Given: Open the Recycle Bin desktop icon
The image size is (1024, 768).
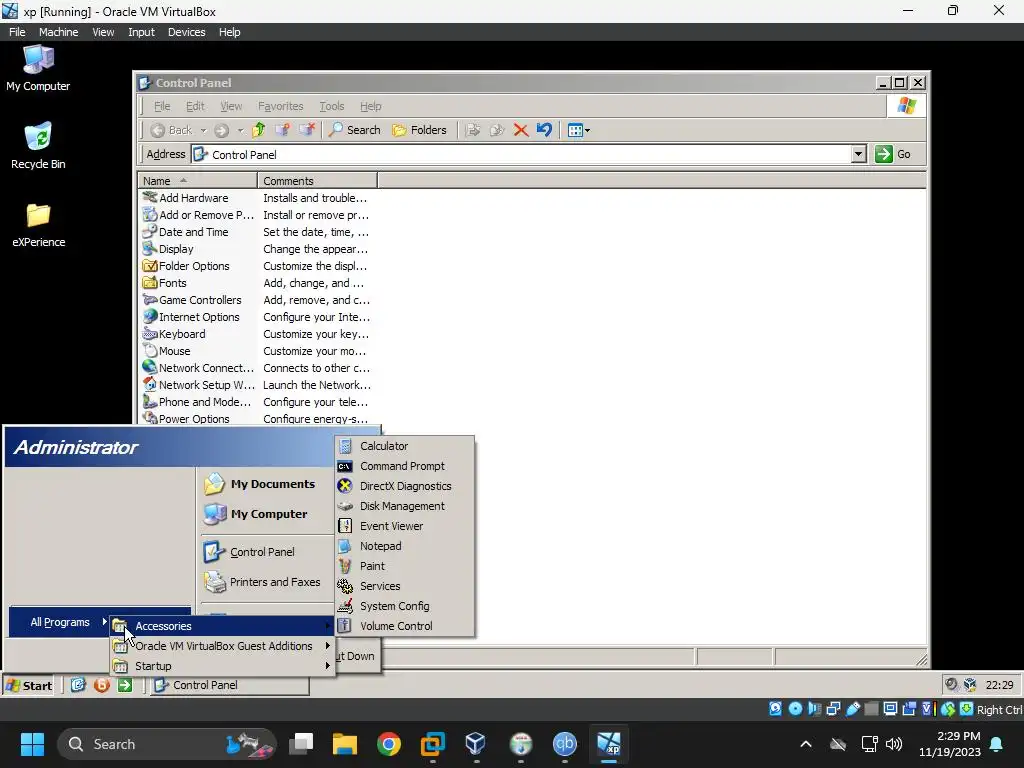Looking at the screenshot, I should coord(38,146).
